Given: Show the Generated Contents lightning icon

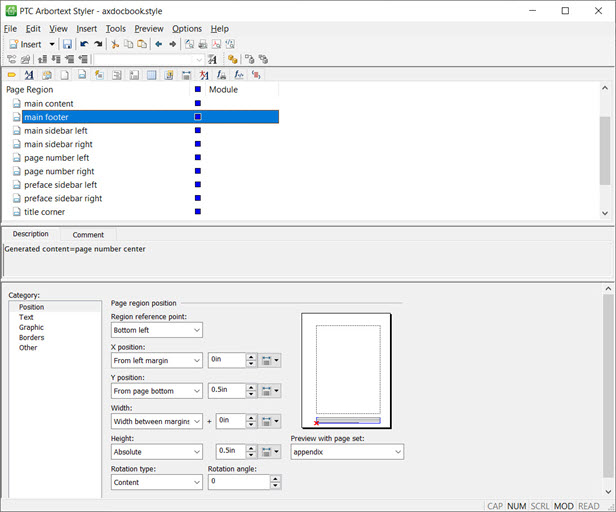Looking at the screenshot, I should coord(99,75).
